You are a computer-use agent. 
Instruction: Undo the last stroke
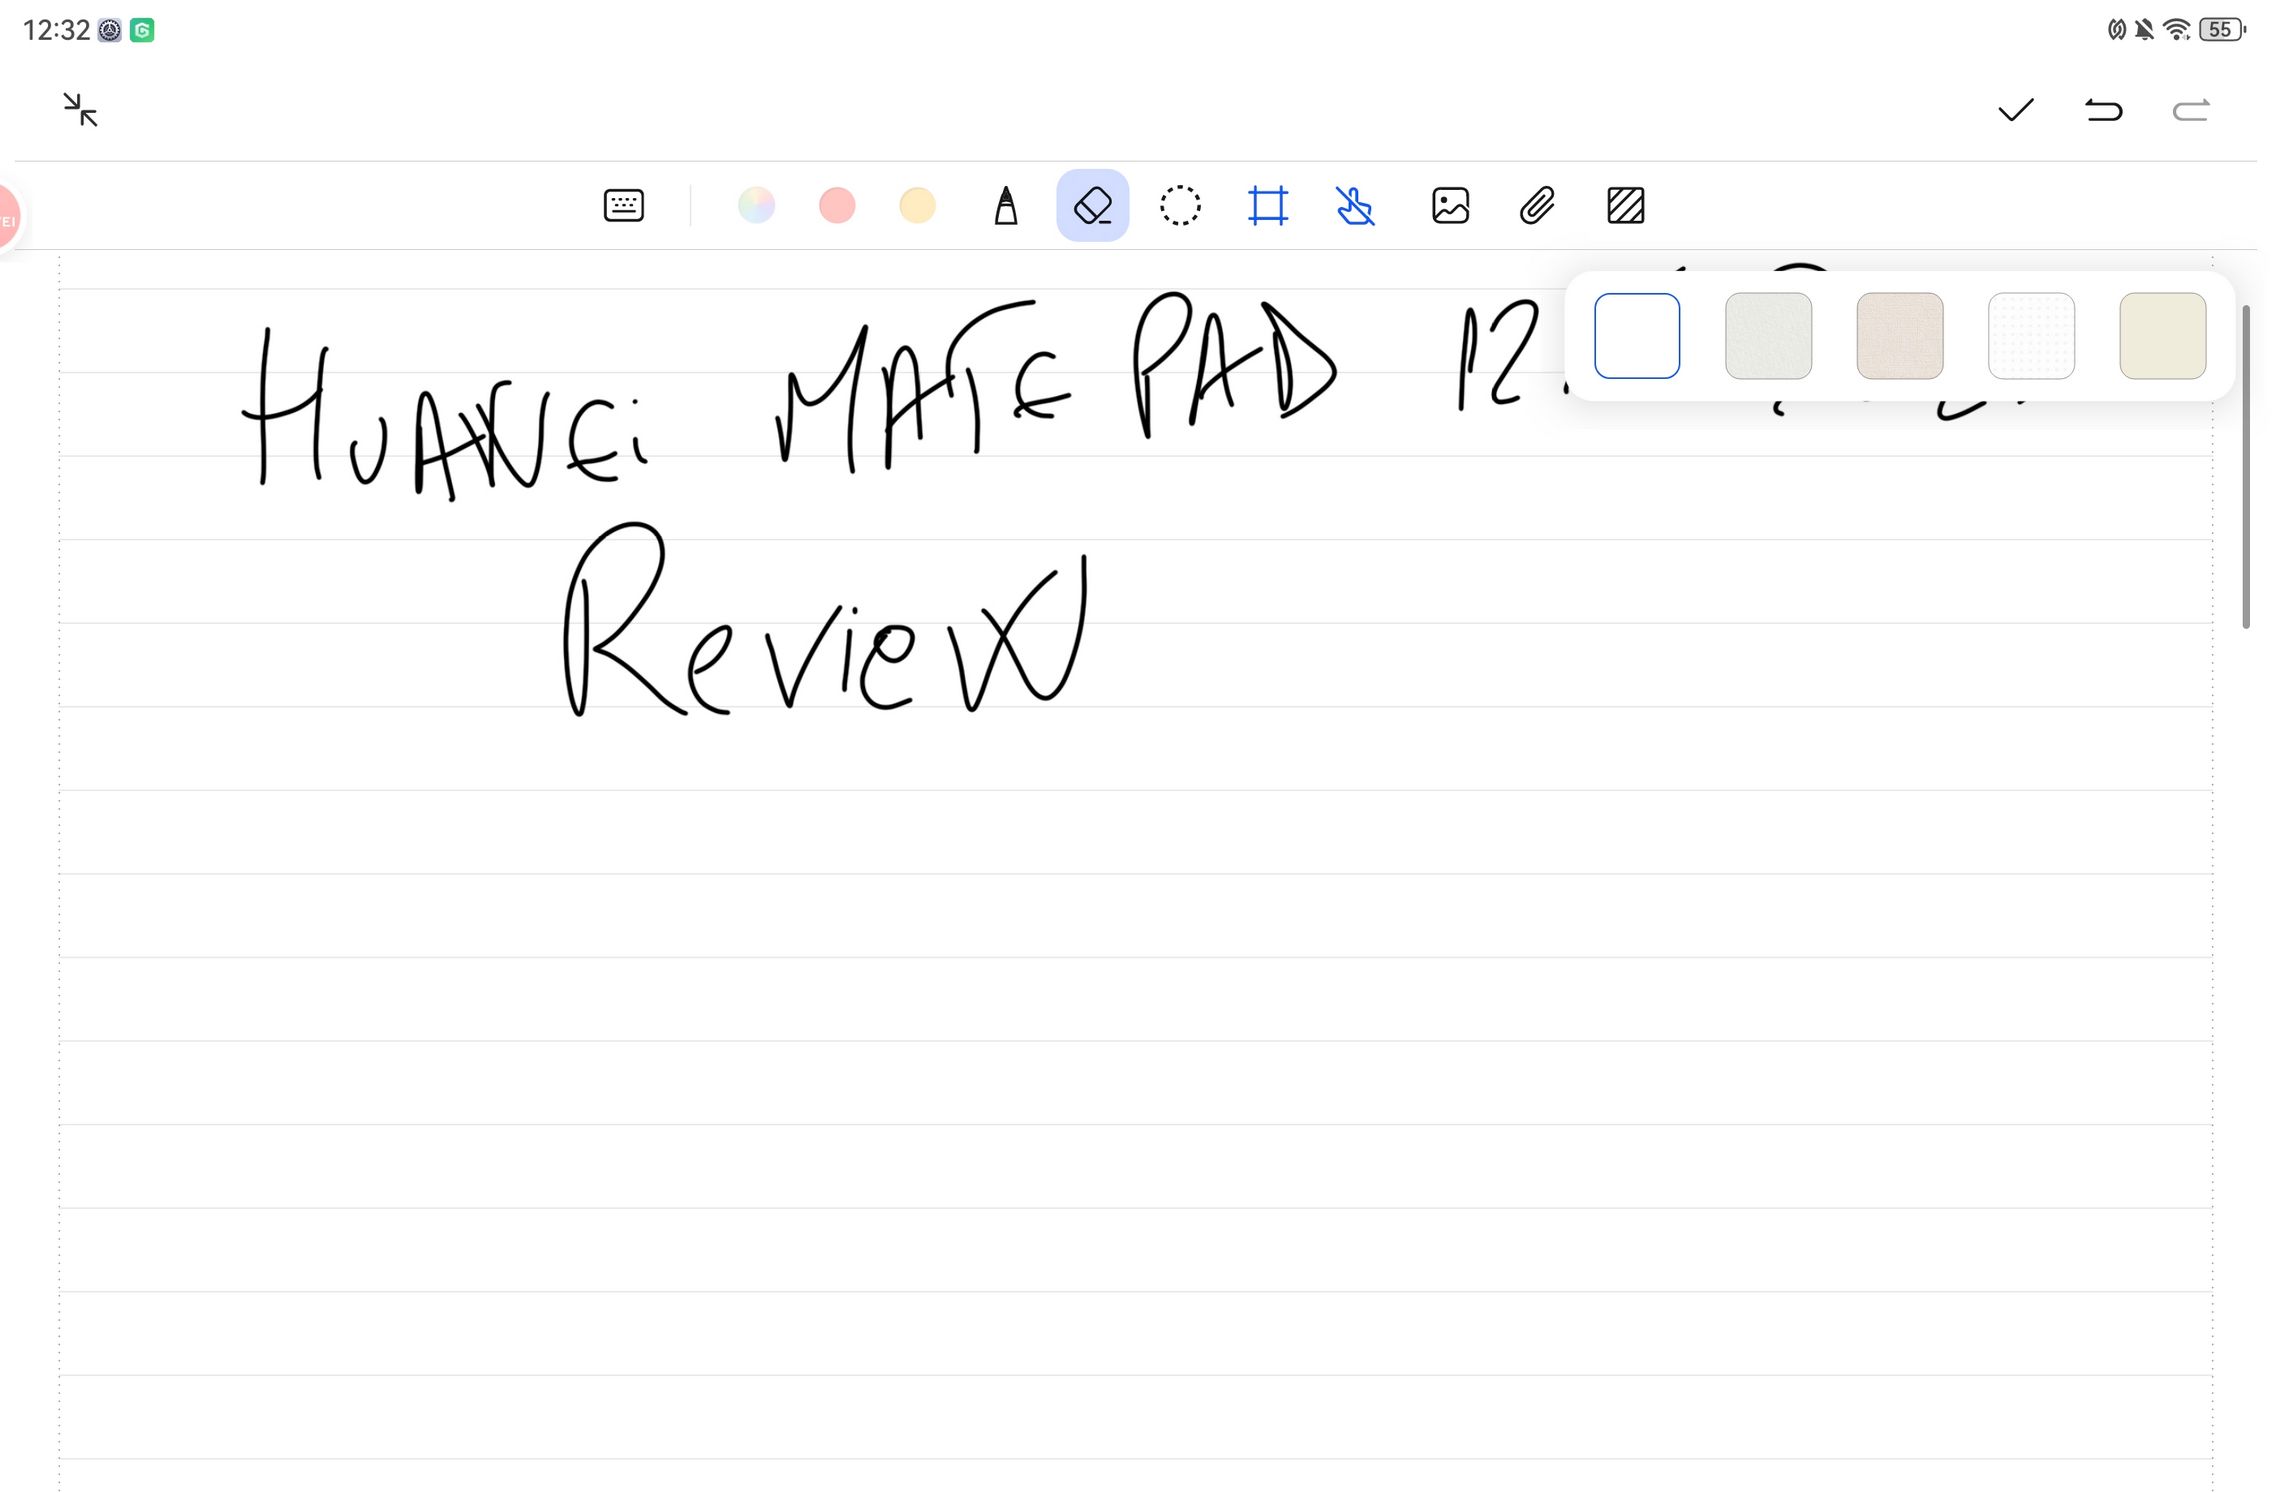(2103, 110)
